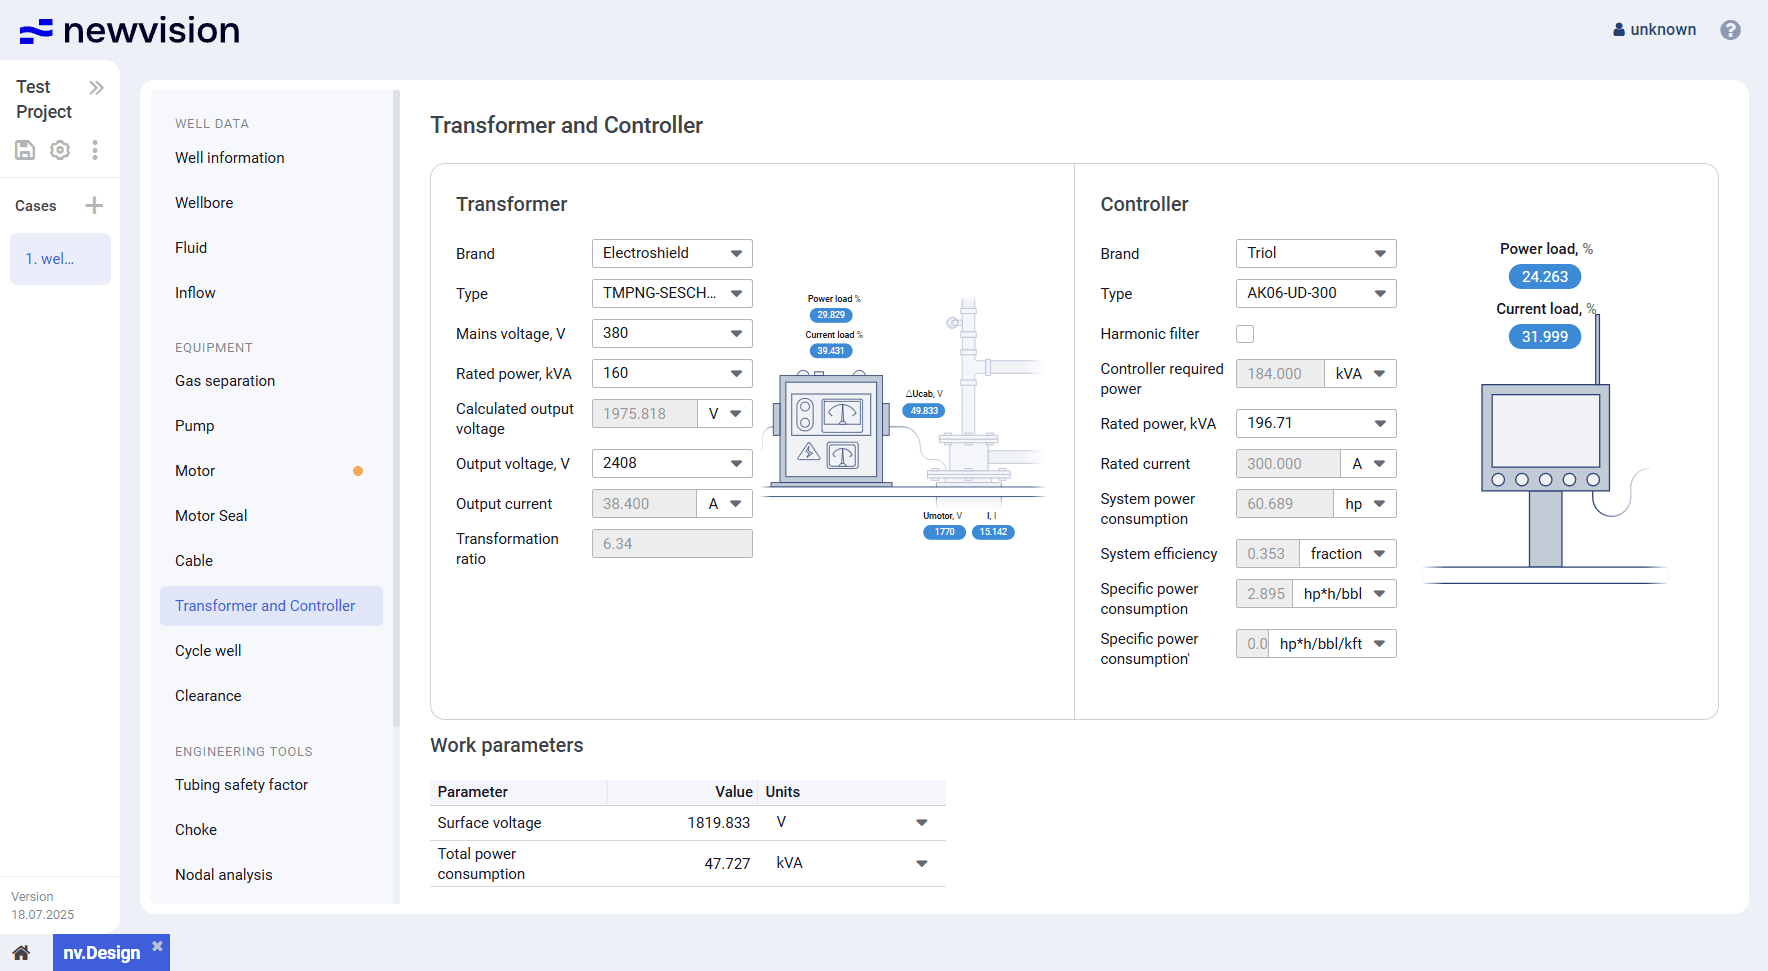Expand the transformer Brand dropdown
This screenshot has width=1768, height=971.
(672, 254)
